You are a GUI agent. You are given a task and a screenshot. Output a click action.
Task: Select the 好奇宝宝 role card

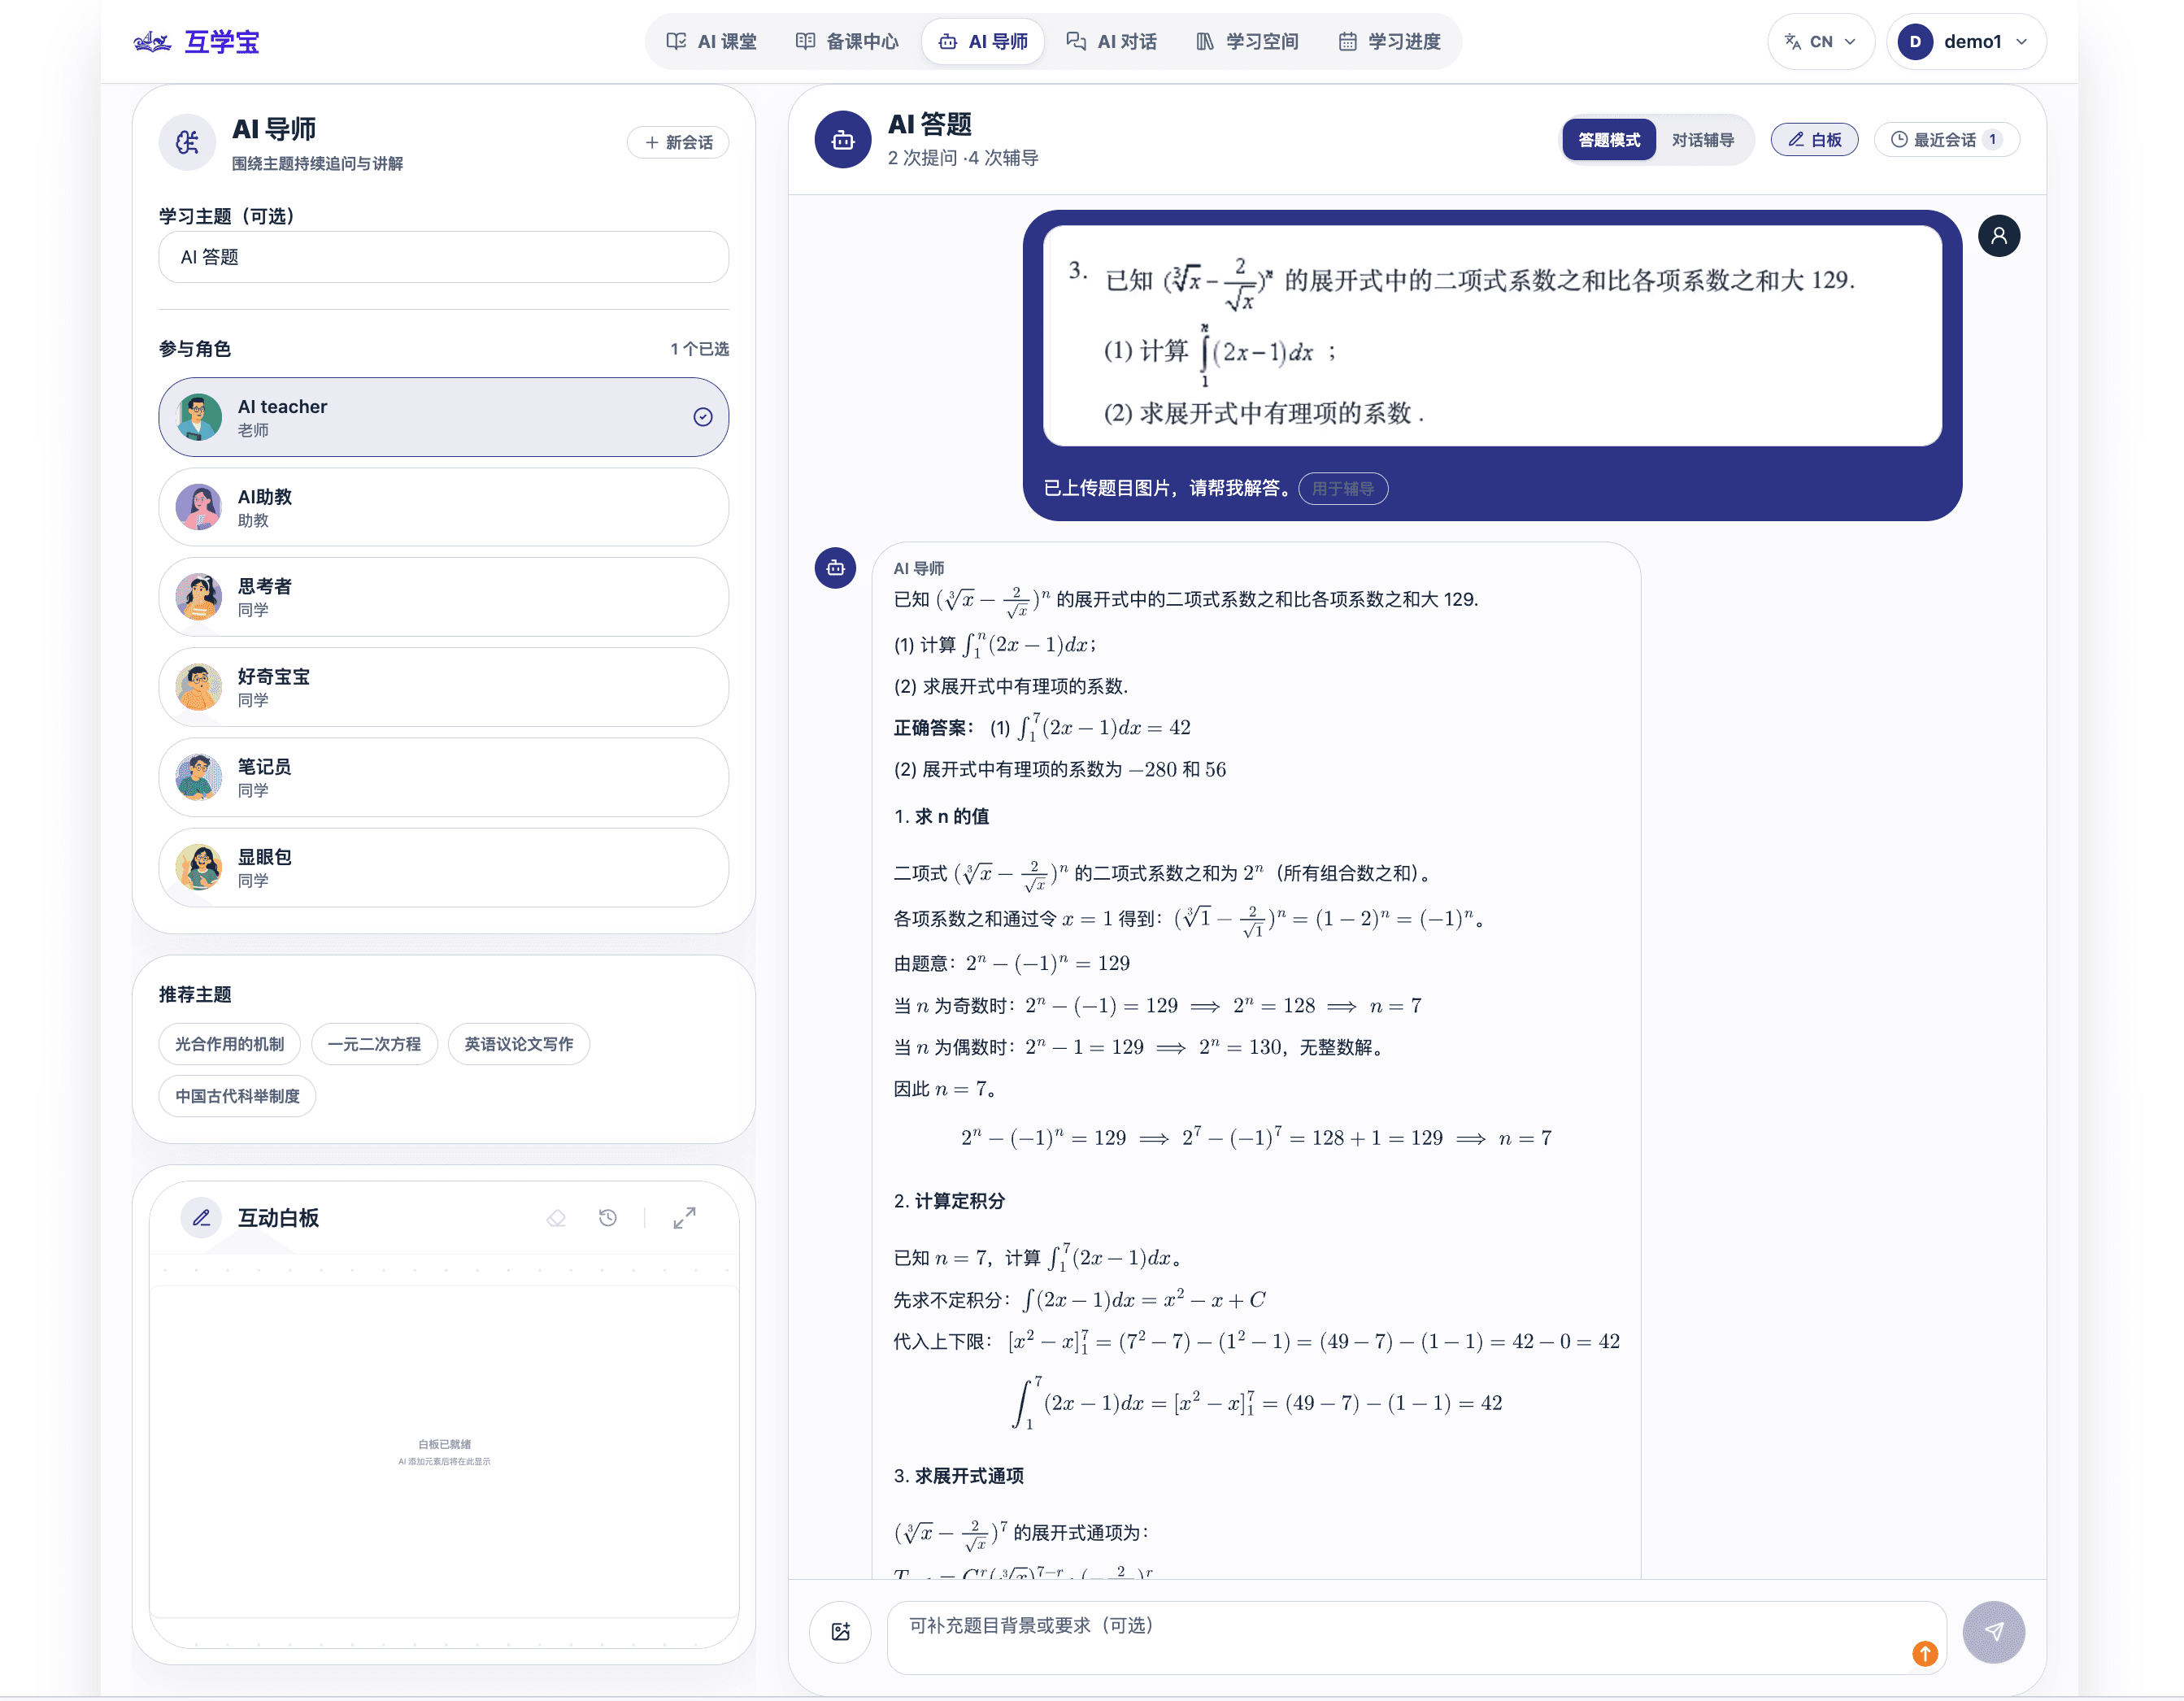click(444, 687)
